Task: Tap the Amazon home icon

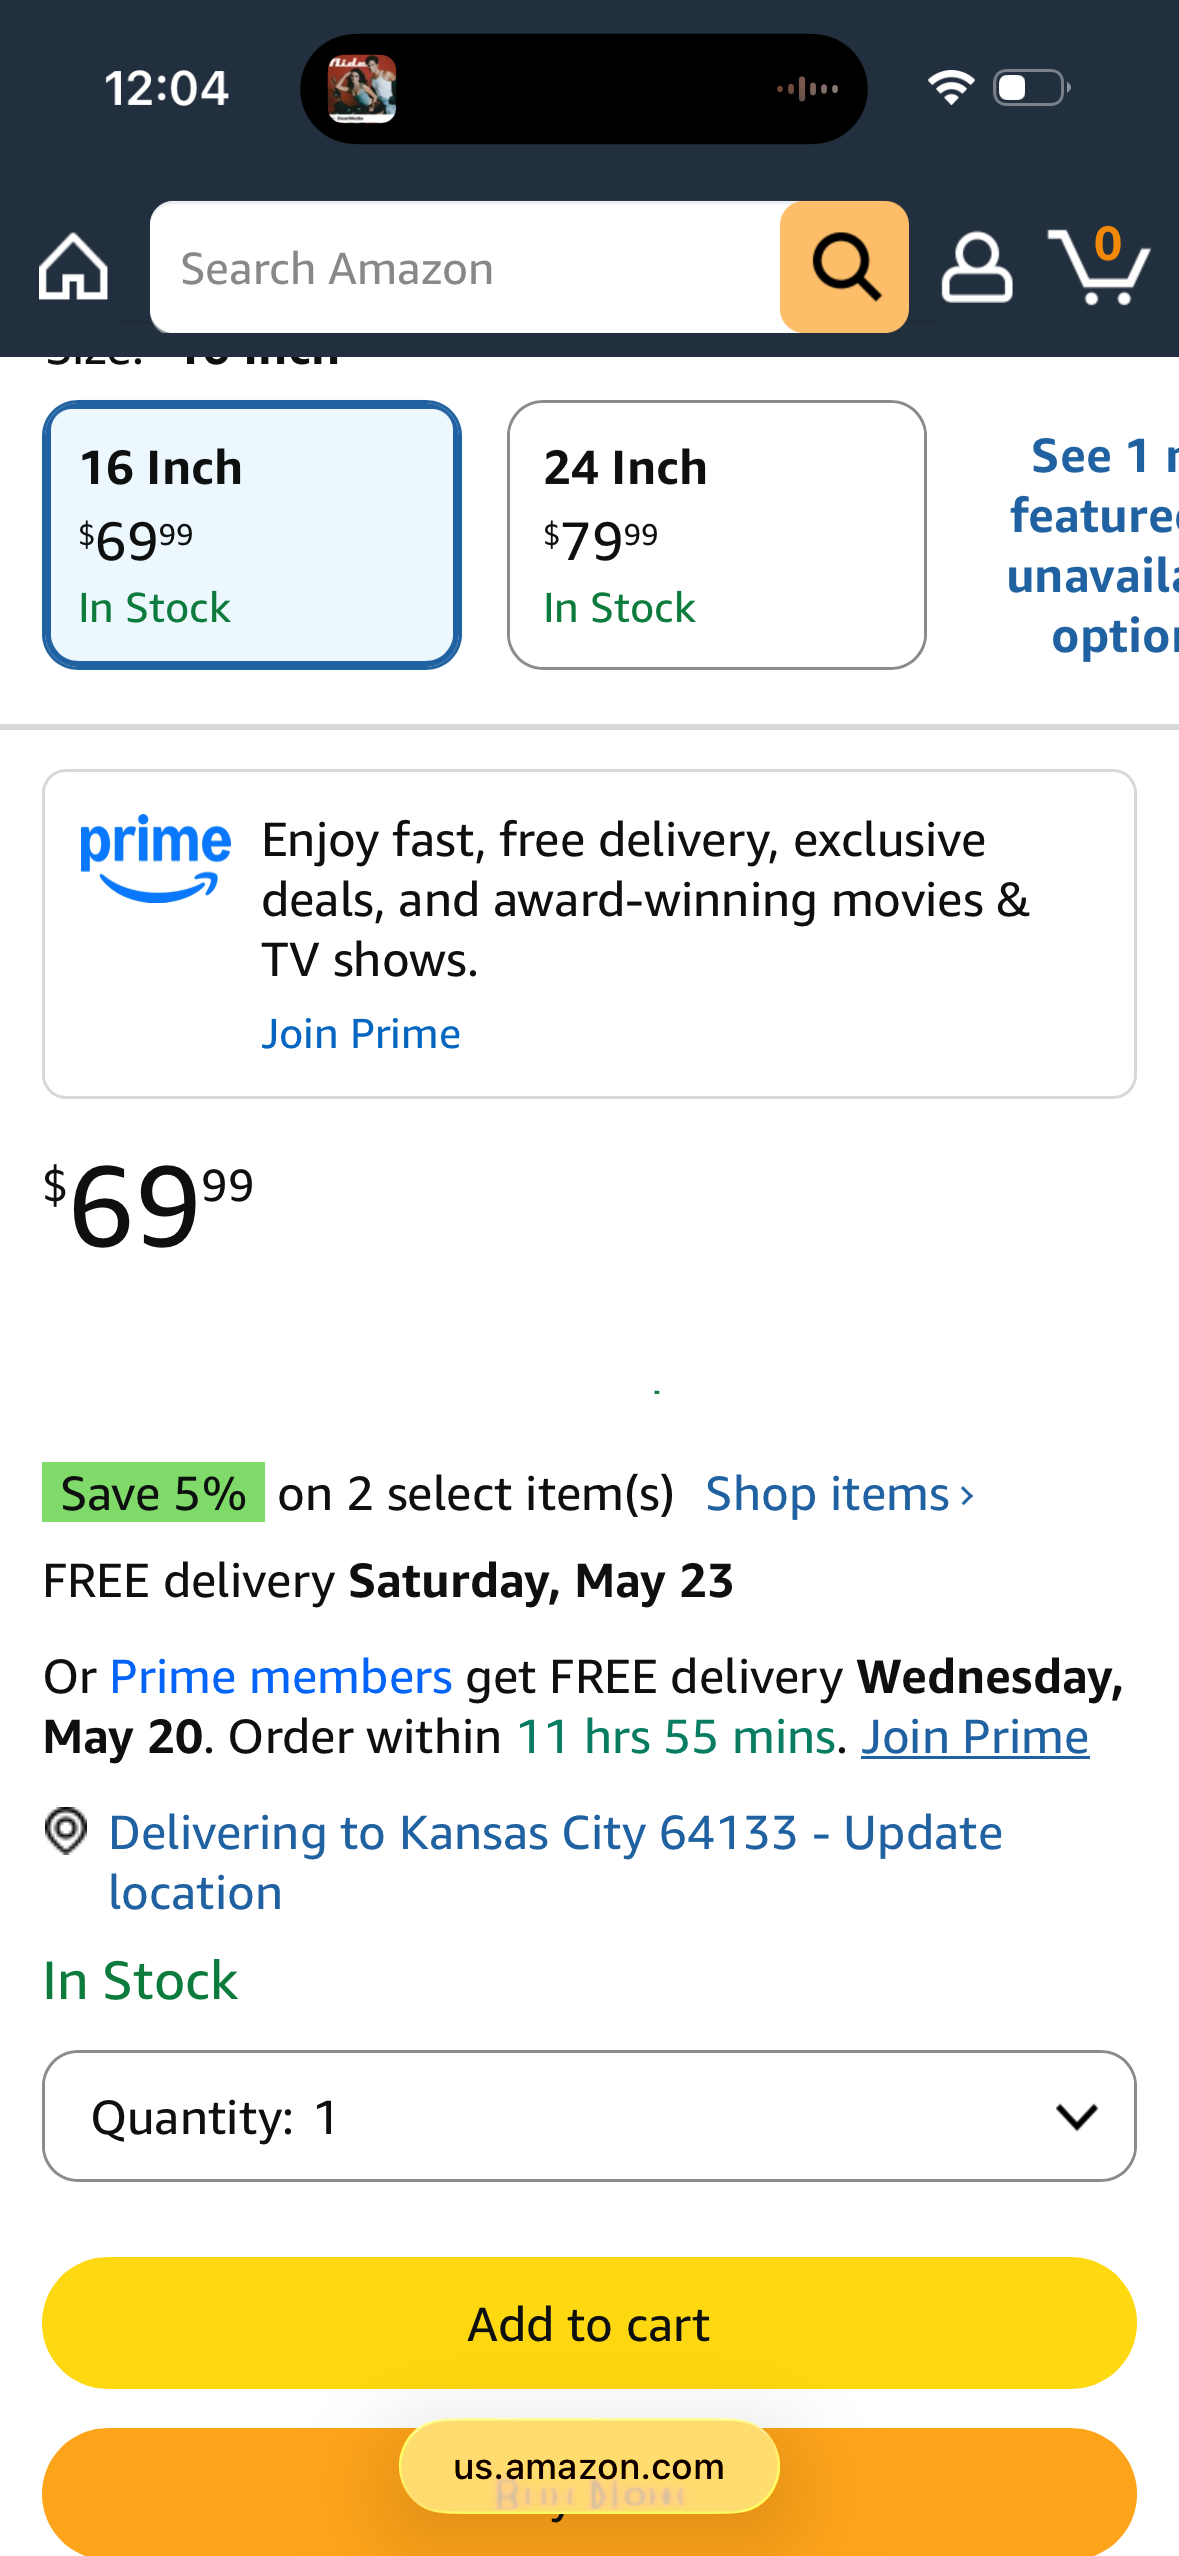Action: click(x=73, y=267)
